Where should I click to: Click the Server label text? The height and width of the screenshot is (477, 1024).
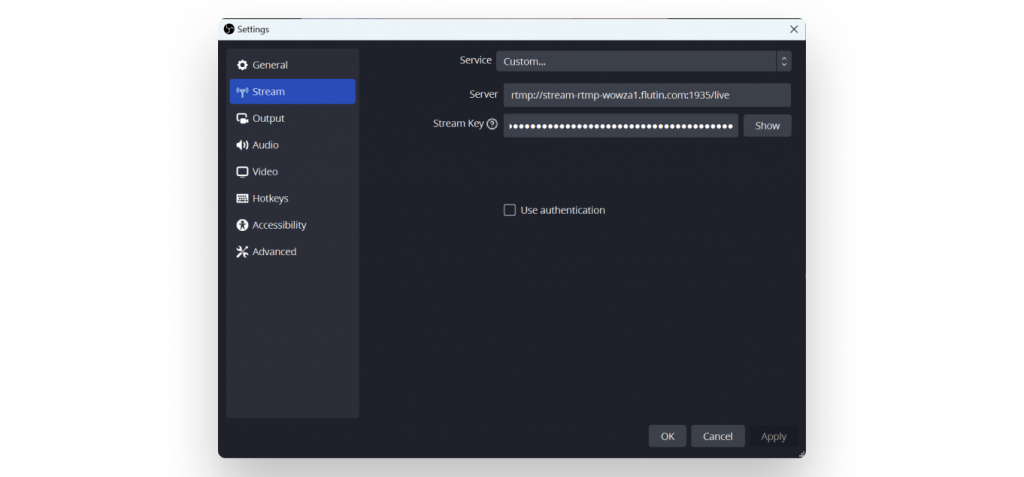coord(483,94)
